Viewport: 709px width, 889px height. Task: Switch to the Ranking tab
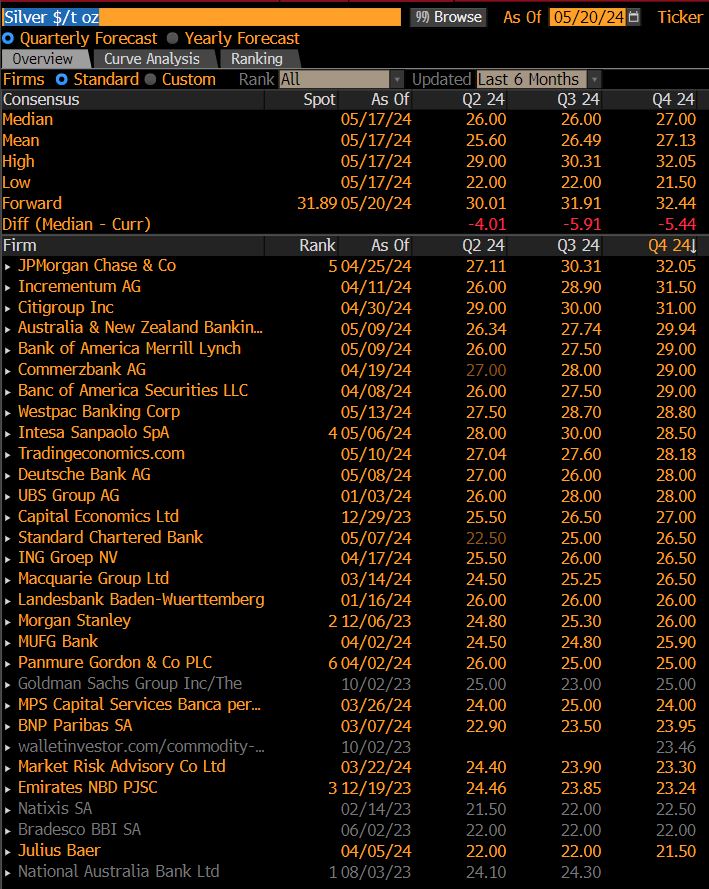(x=257, y=59)
